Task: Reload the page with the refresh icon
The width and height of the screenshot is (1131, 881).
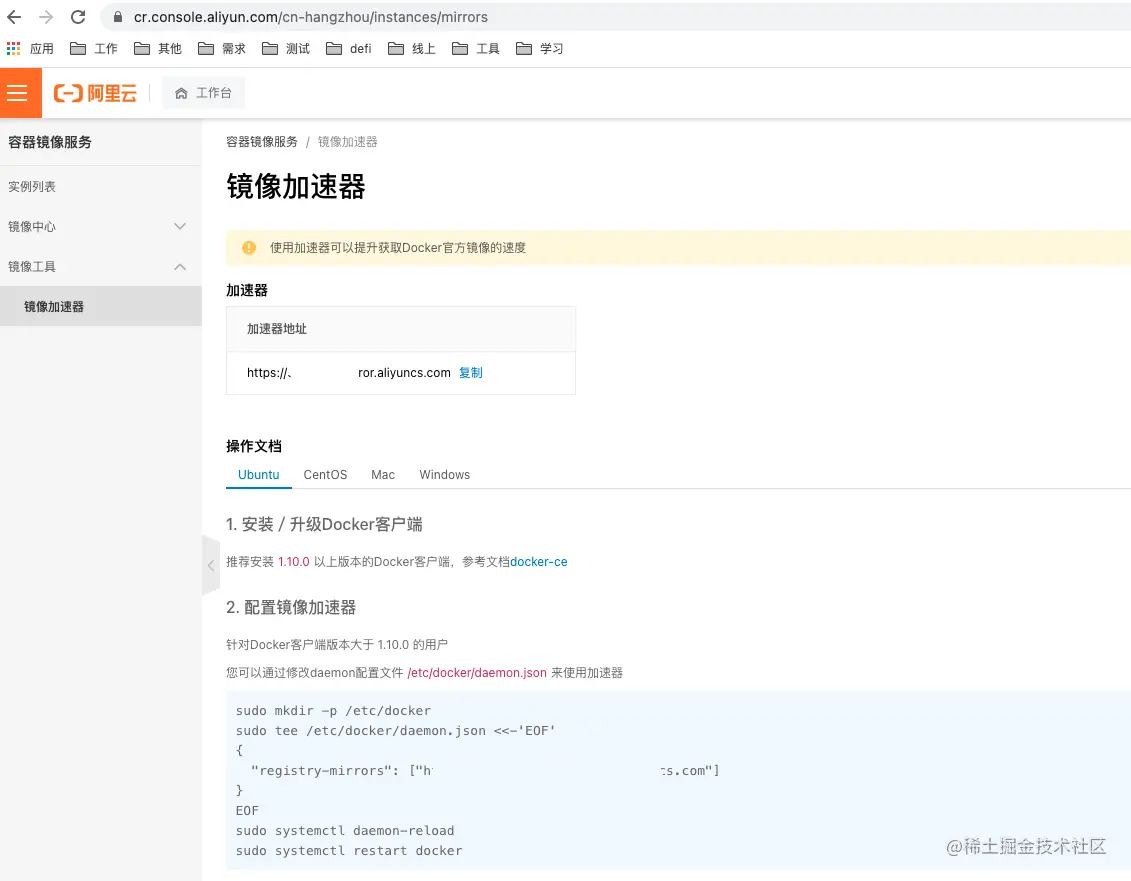Action: [78, 17]
